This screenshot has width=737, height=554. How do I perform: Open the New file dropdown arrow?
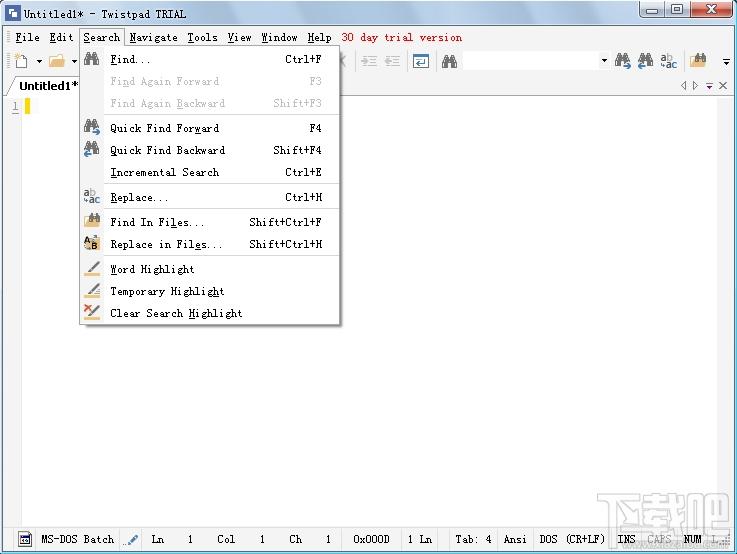pos(39,62)
